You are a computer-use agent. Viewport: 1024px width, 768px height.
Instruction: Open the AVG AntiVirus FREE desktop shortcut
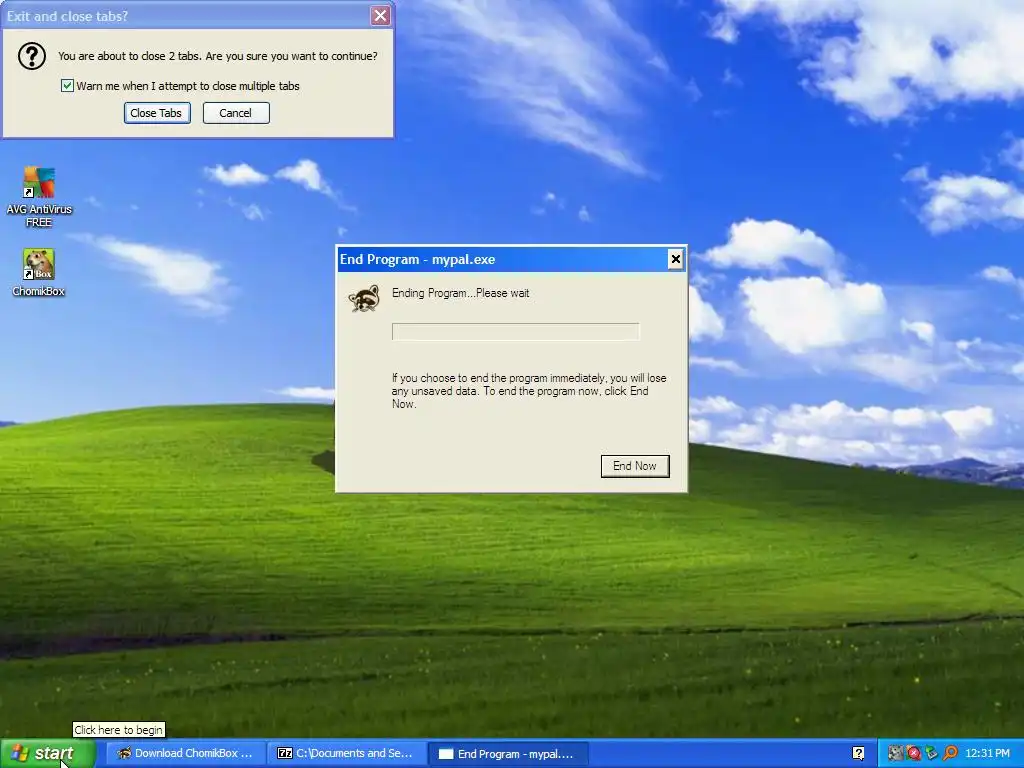39,196
